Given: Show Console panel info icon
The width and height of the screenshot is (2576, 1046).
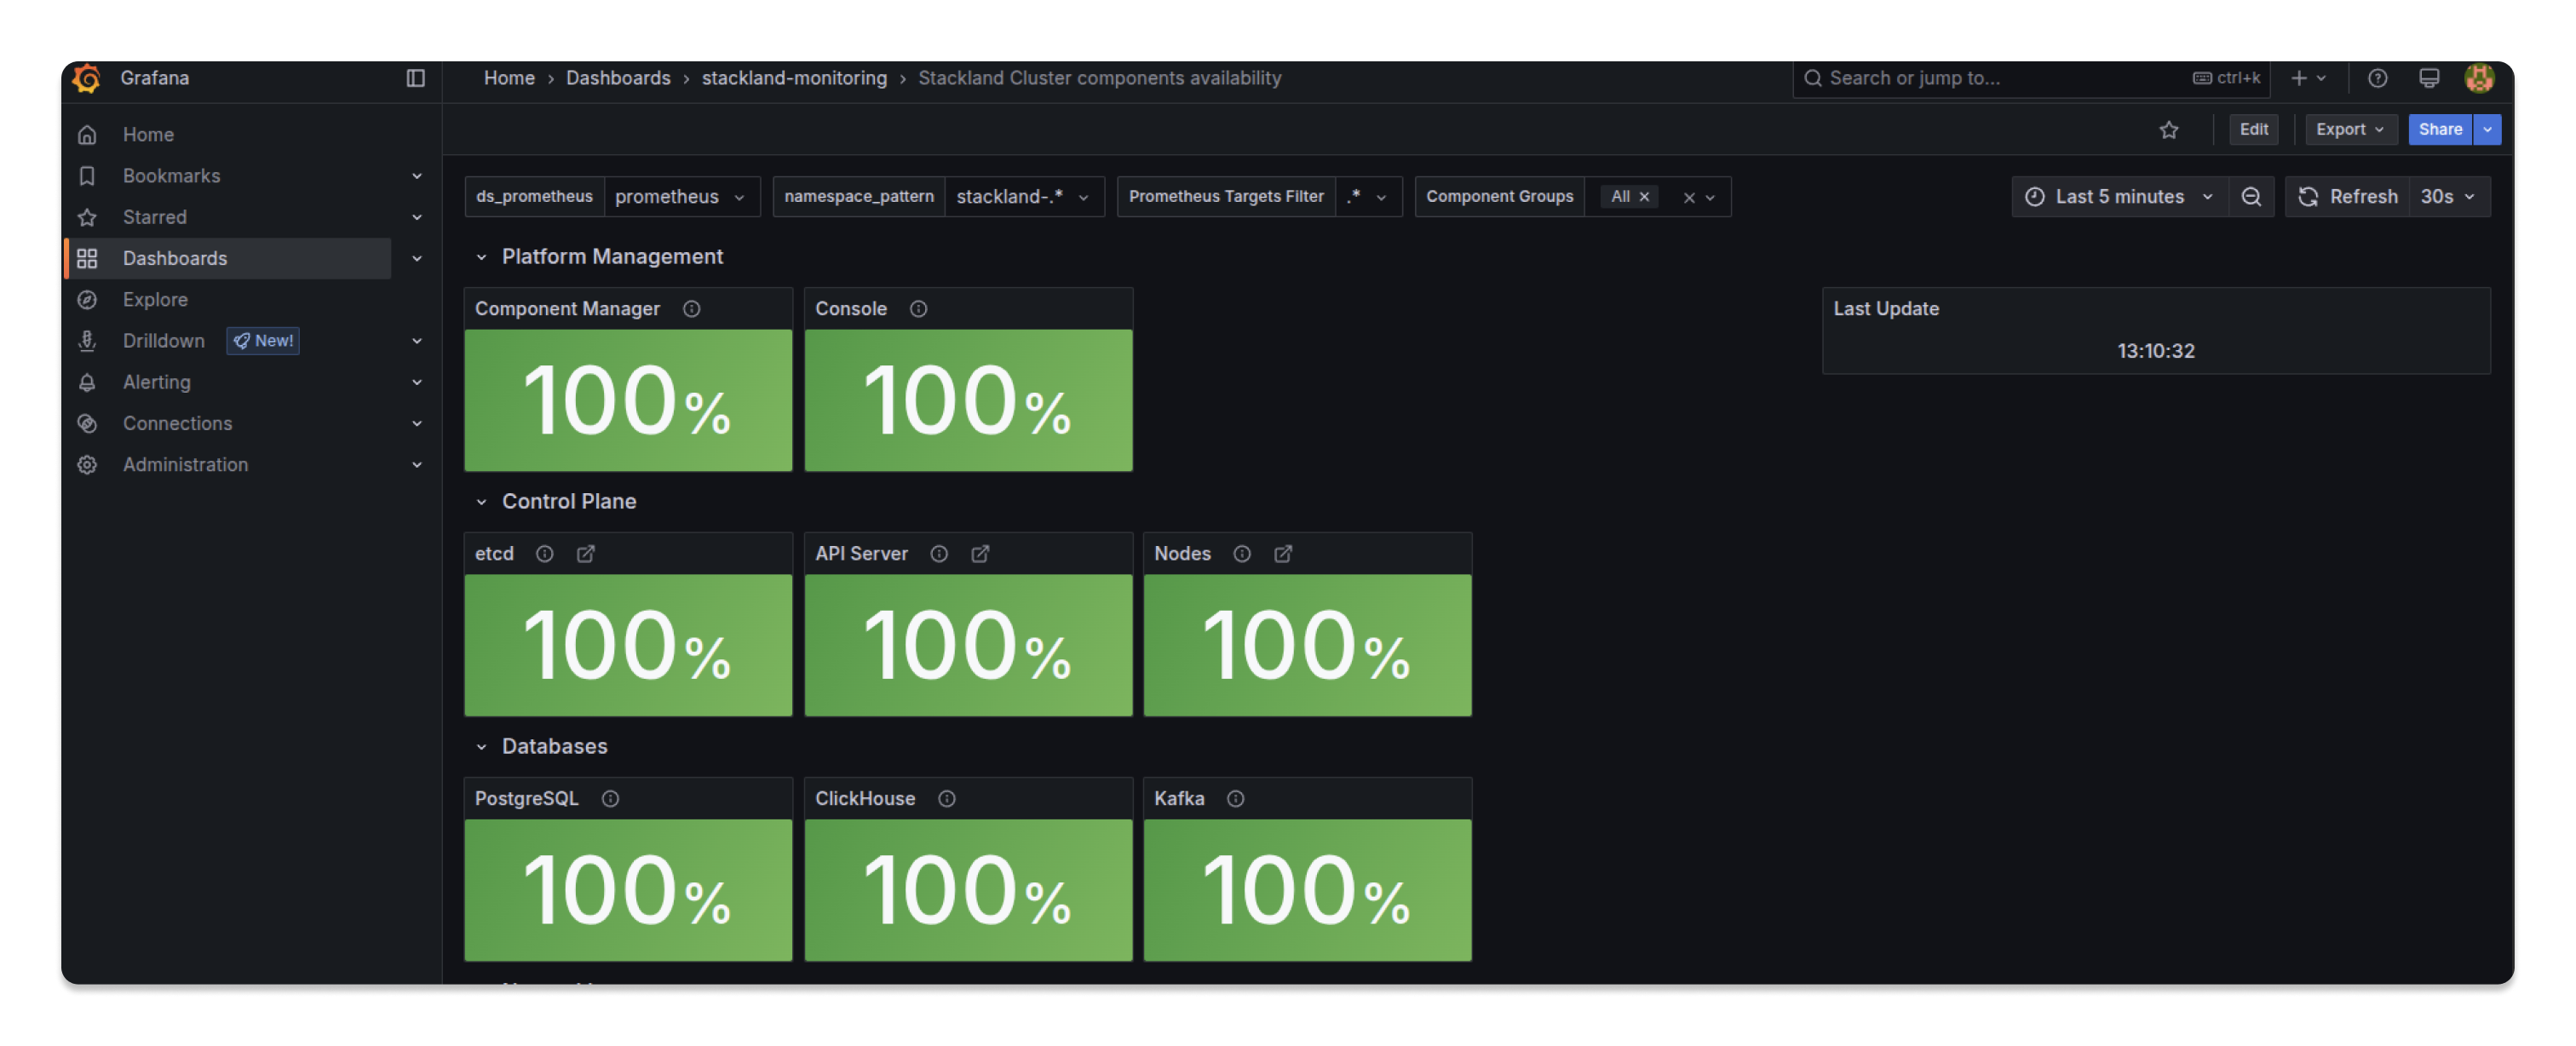Looking at the screenshot, I should click(x=918, y=309).
